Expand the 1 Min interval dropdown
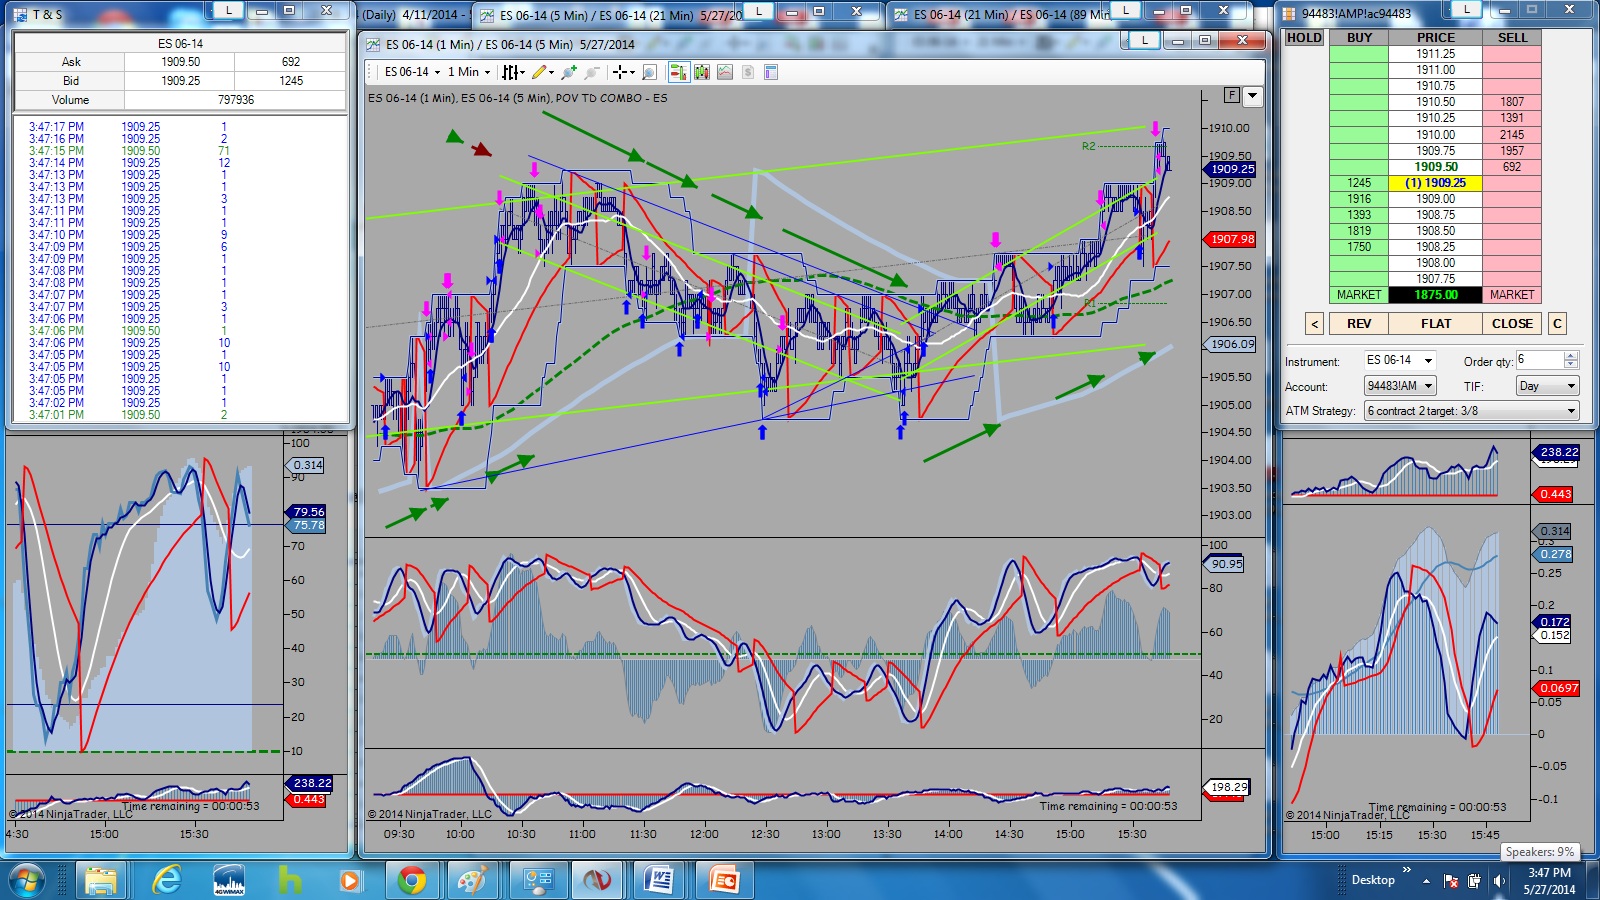 coord(469,72)
